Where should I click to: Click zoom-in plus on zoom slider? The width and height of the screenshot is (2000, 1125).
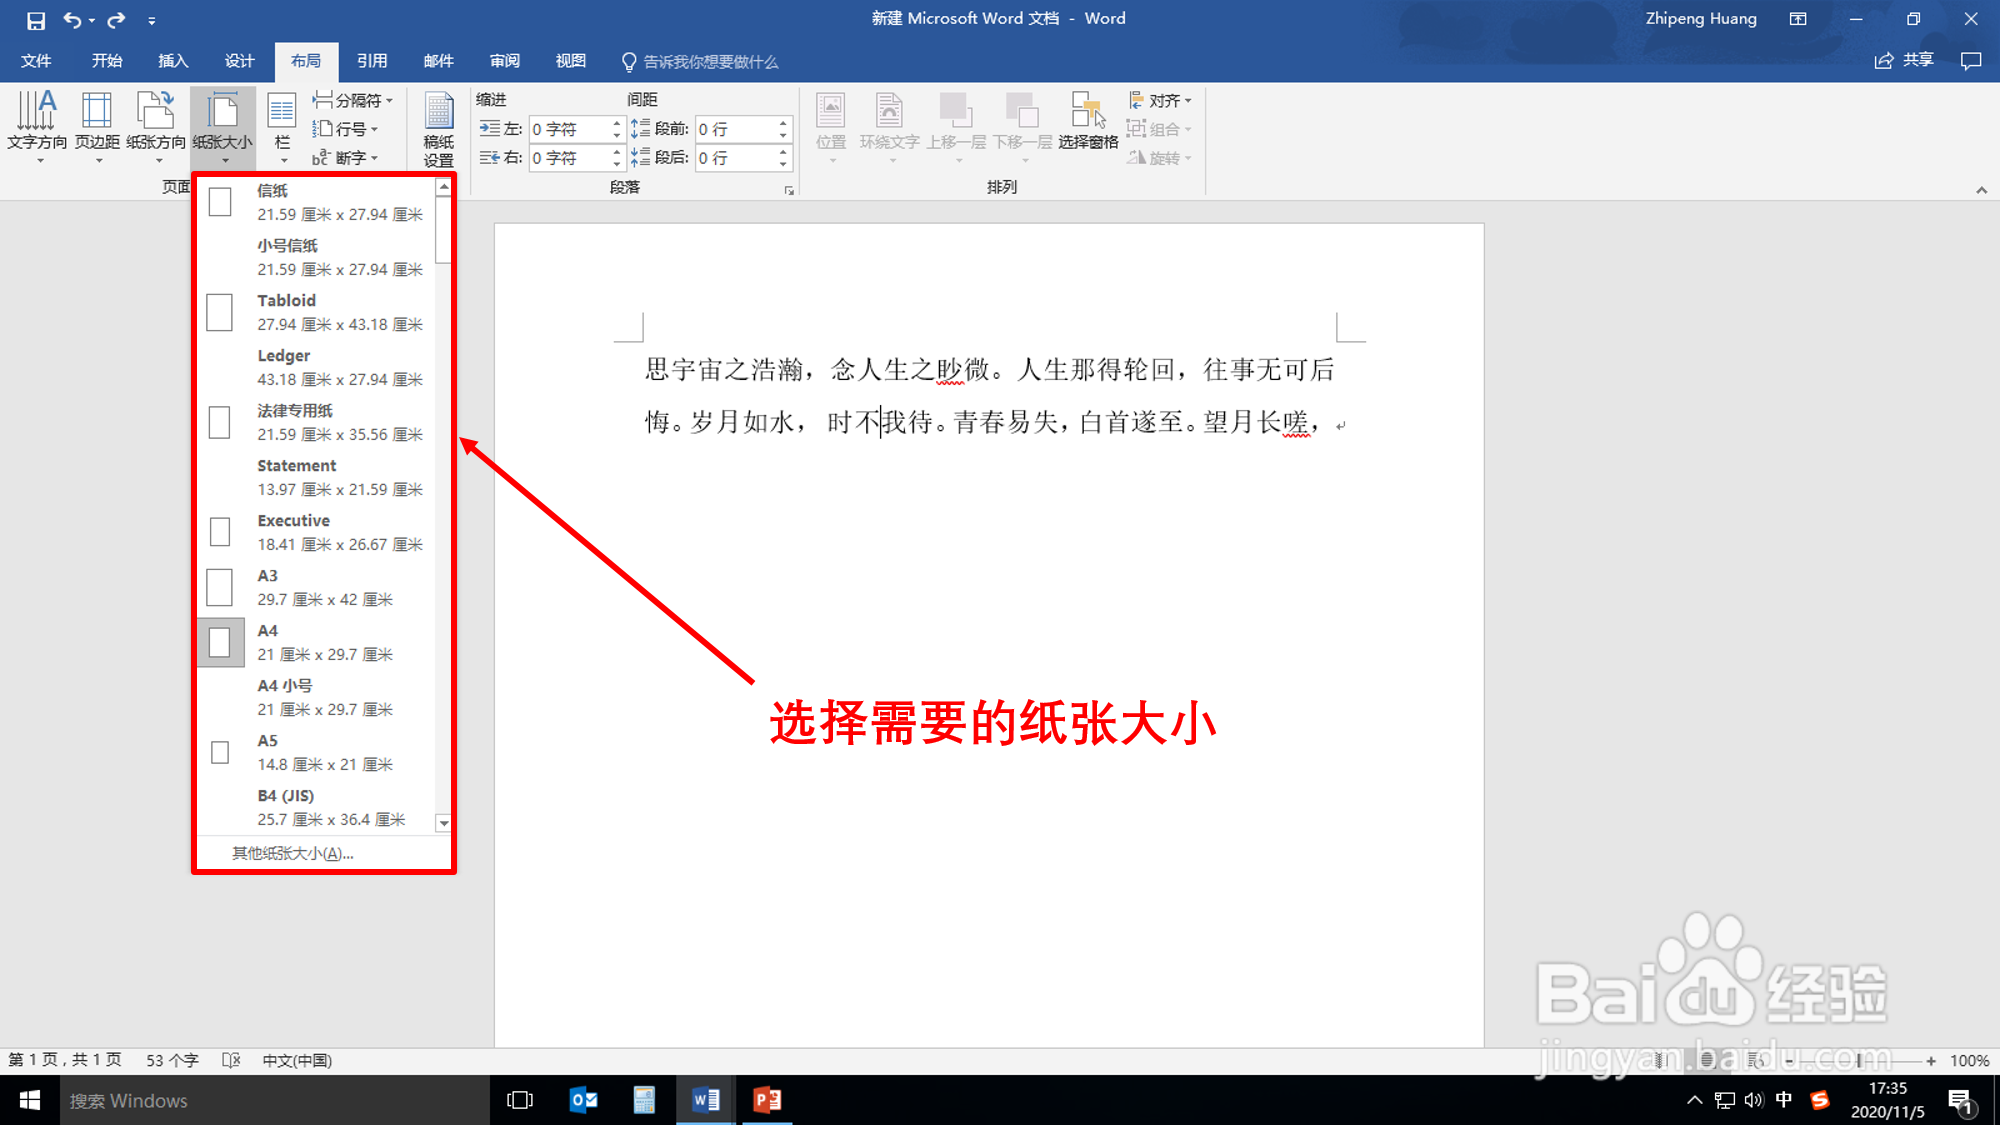(x=1930, y=1061)
